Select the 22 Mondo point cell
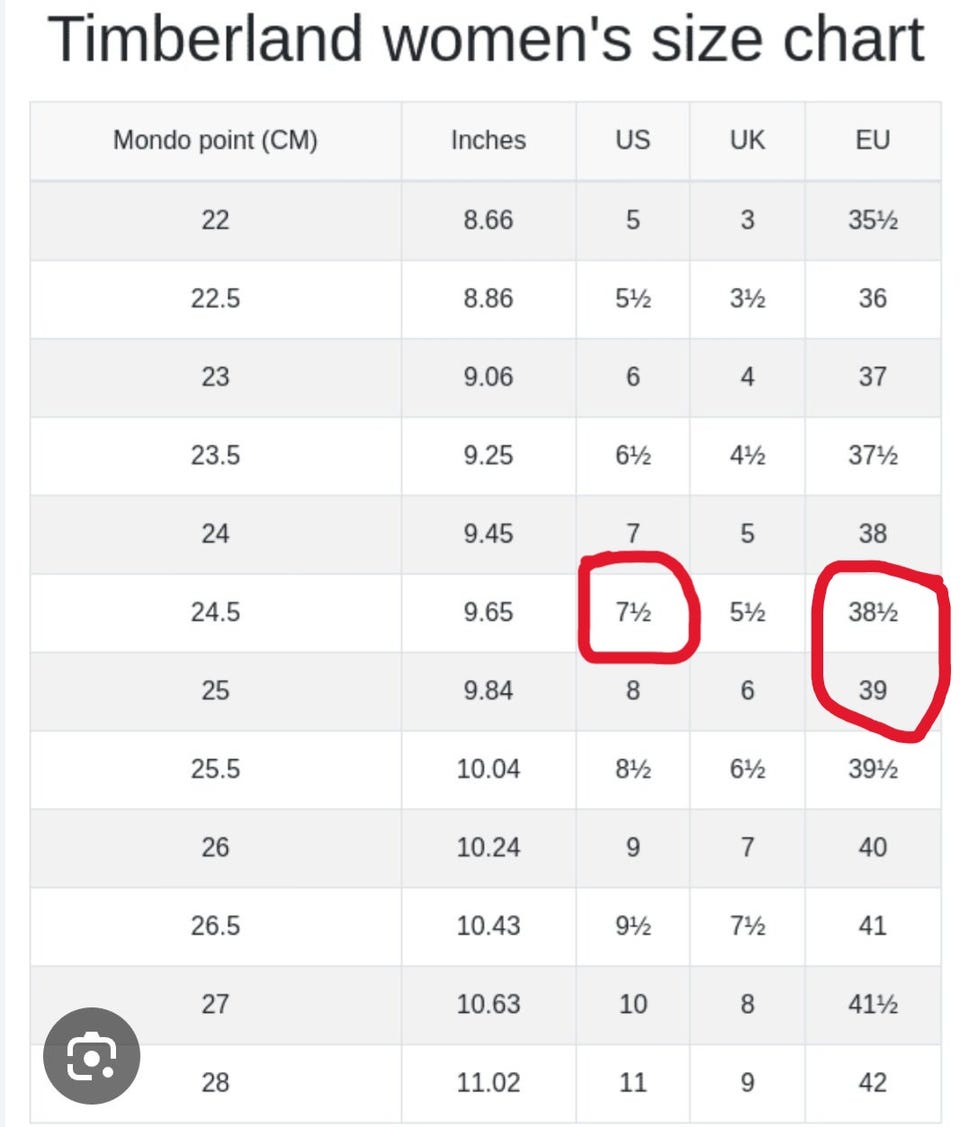This screenshot has height=1127, width=960. tap(216, 220)
